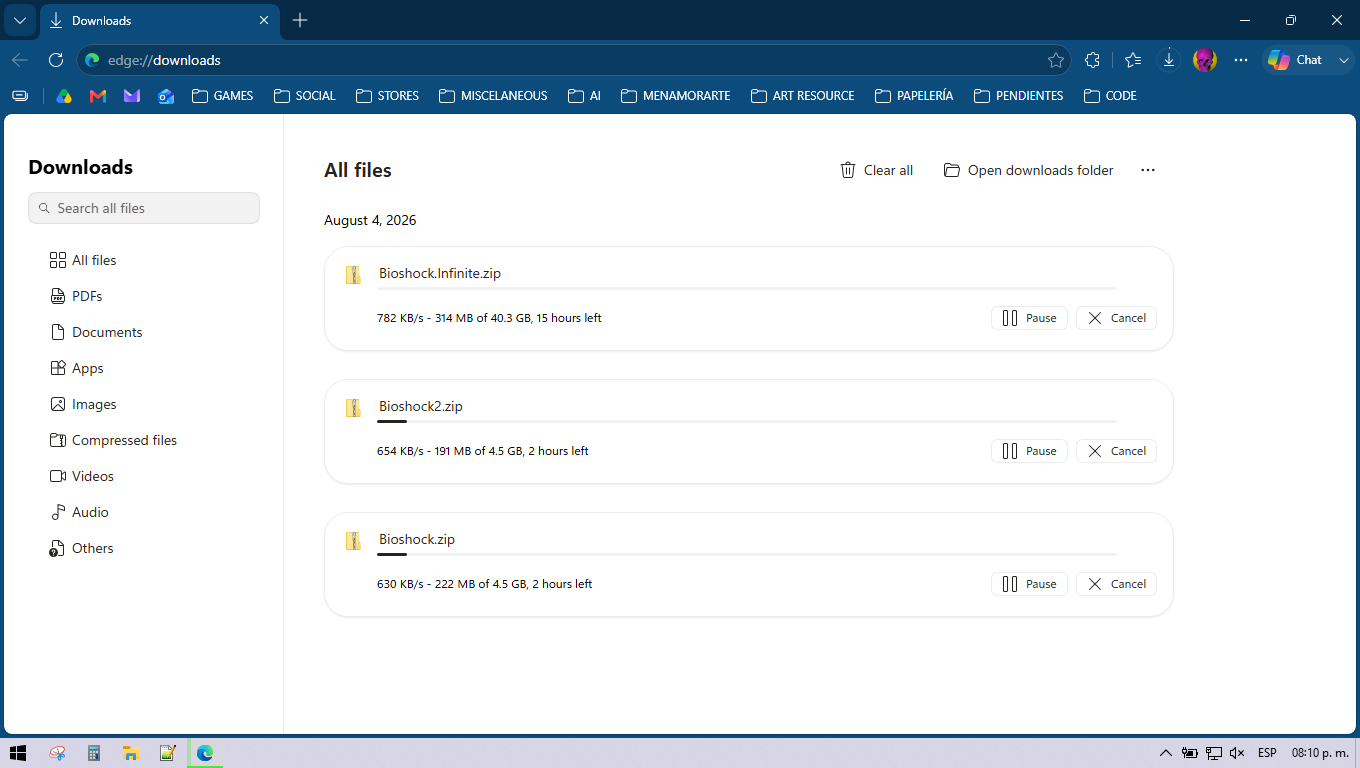Pause the Bioshock.Infinite.zip download
Image resolution: width=1360 pixels, height=768 pixels.
coord(1029,318)
